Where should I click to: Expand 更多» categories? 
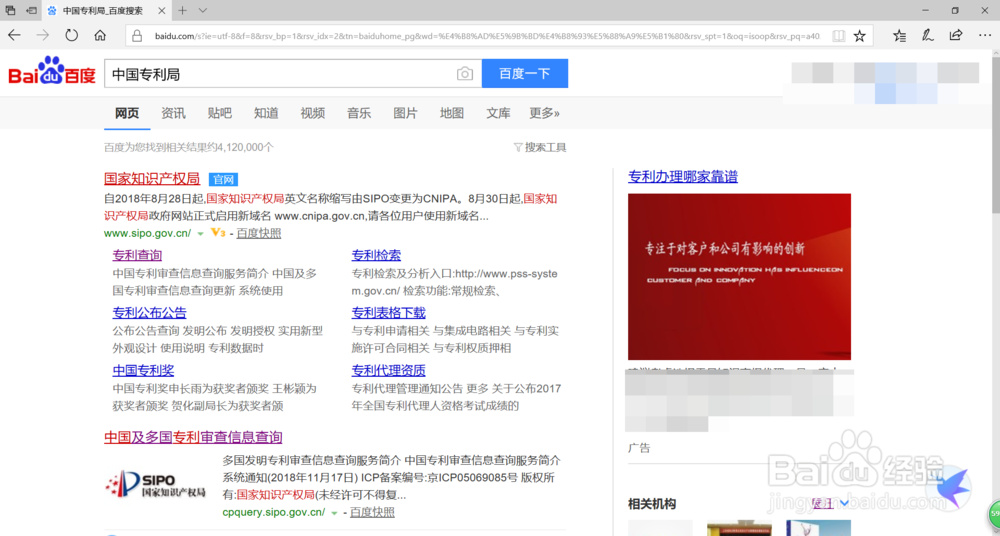[x=545, y=113]
